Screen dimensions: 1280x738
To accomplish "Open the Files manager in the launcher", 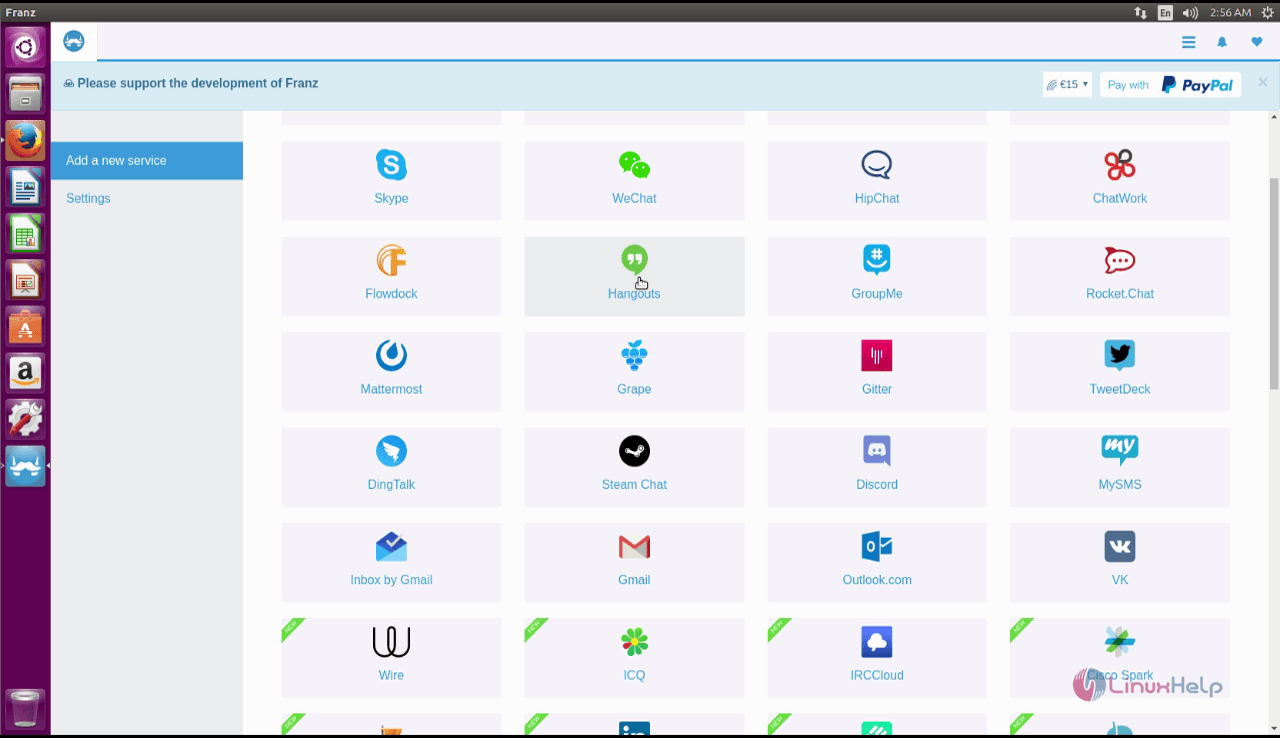I will point(25,95).
